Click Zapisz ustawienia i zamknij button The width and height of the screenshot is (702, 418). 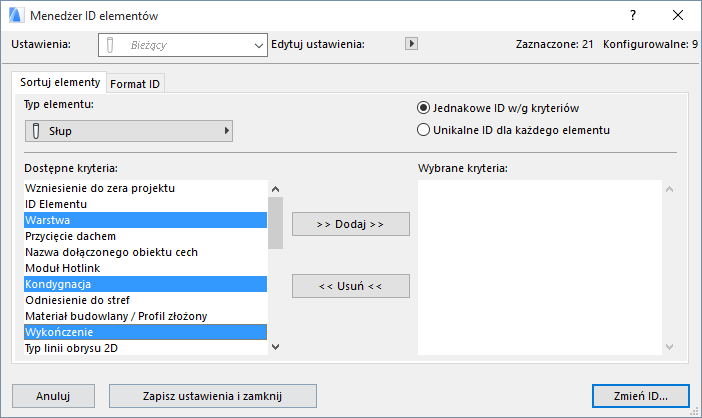click(x=213, y=395)
